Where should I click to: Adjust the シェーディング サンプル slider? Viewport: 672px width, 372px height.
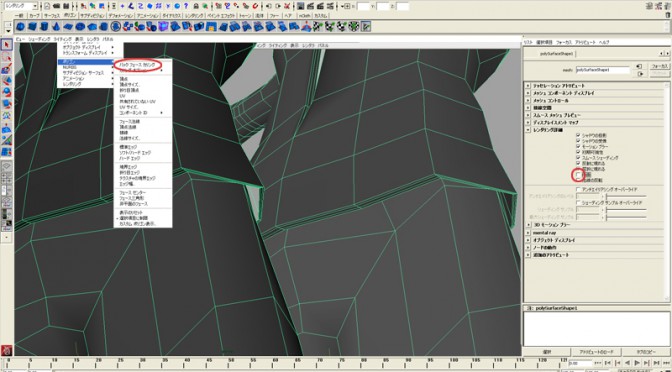(627, 210)
